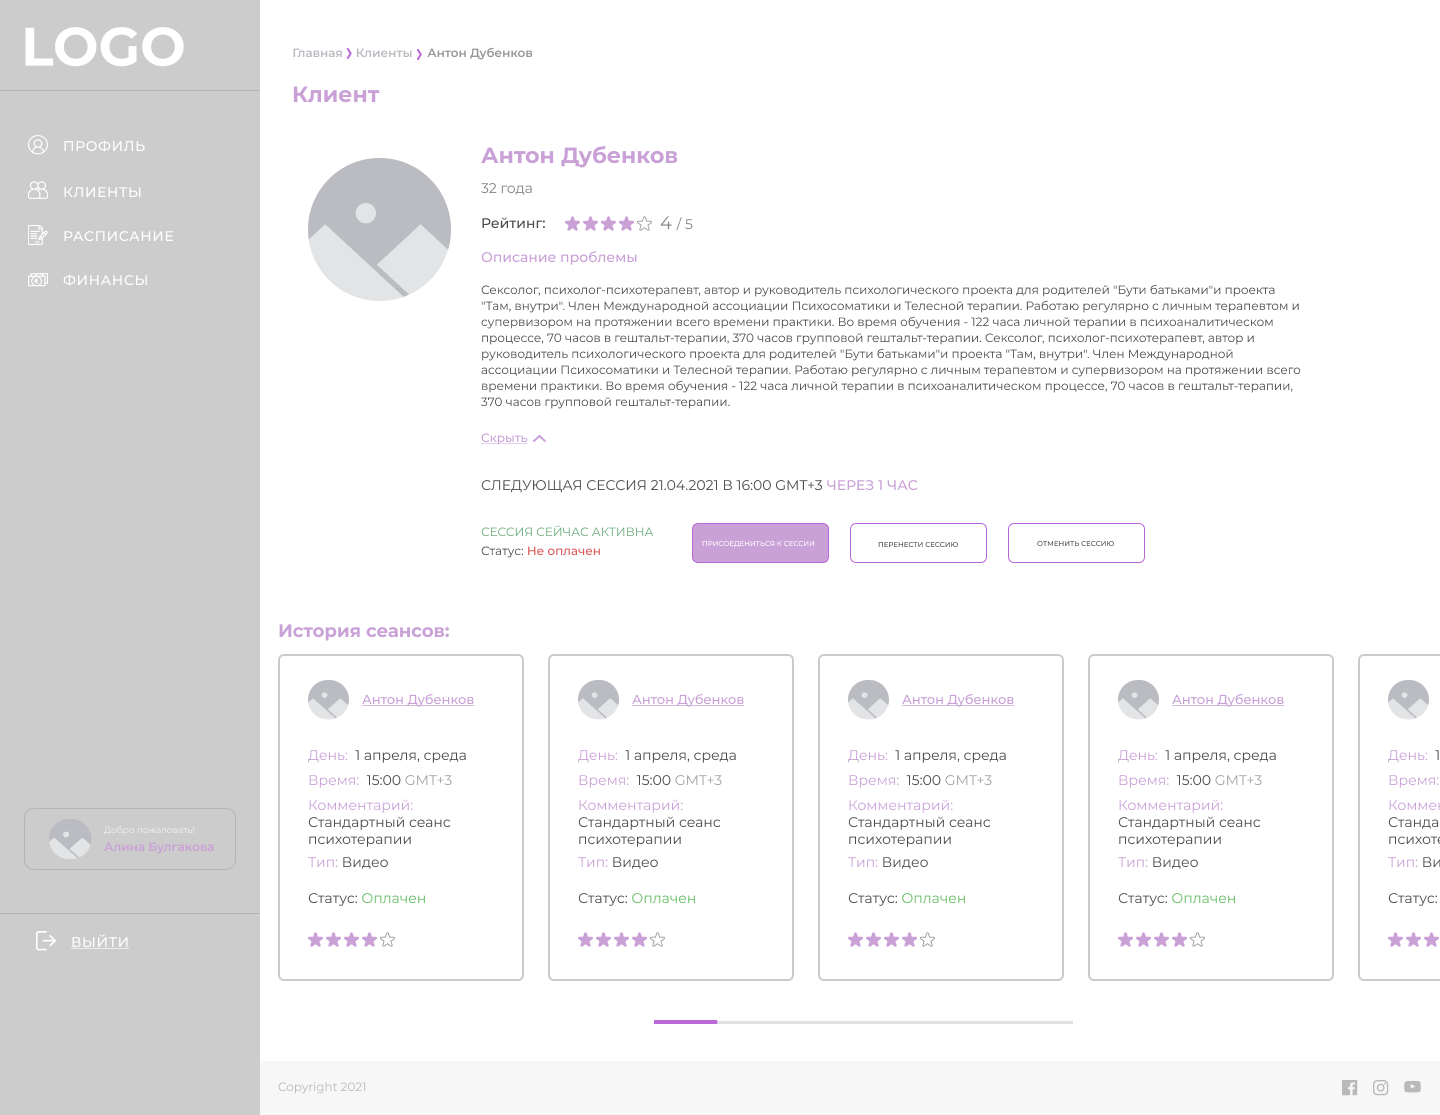
Task: Select РАСПИСАНИЕ in the sidebar menu
Action: 118,236
